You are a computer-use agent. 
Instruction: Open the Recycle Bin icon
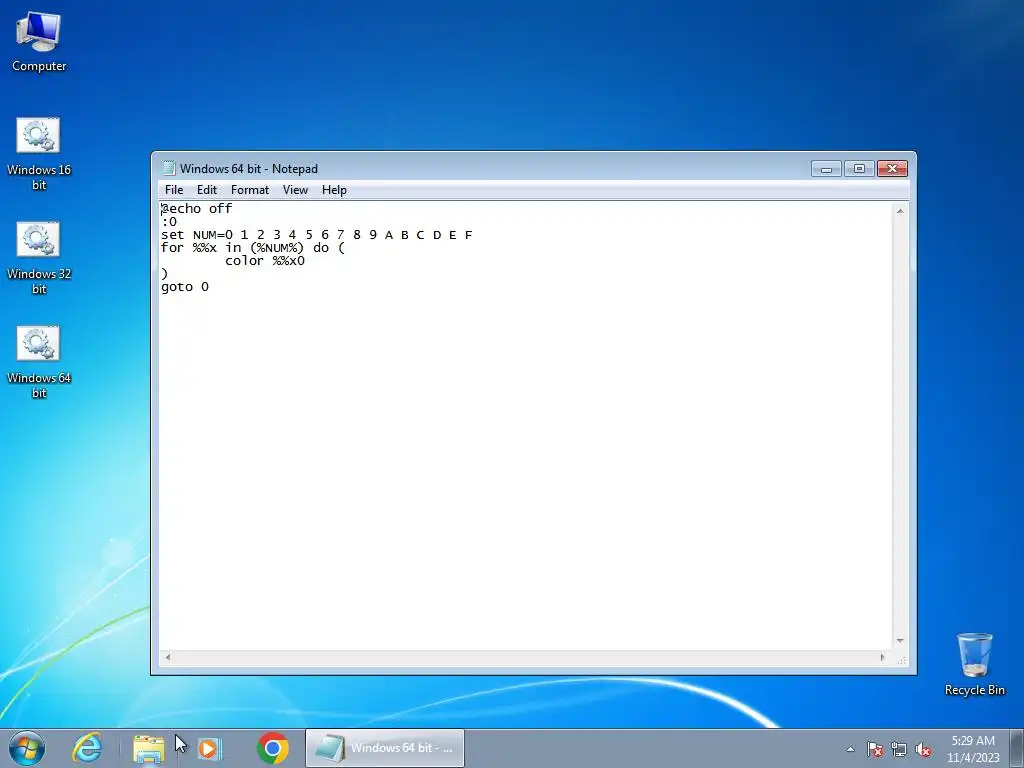pyautogui.click(x=974, y=664)
